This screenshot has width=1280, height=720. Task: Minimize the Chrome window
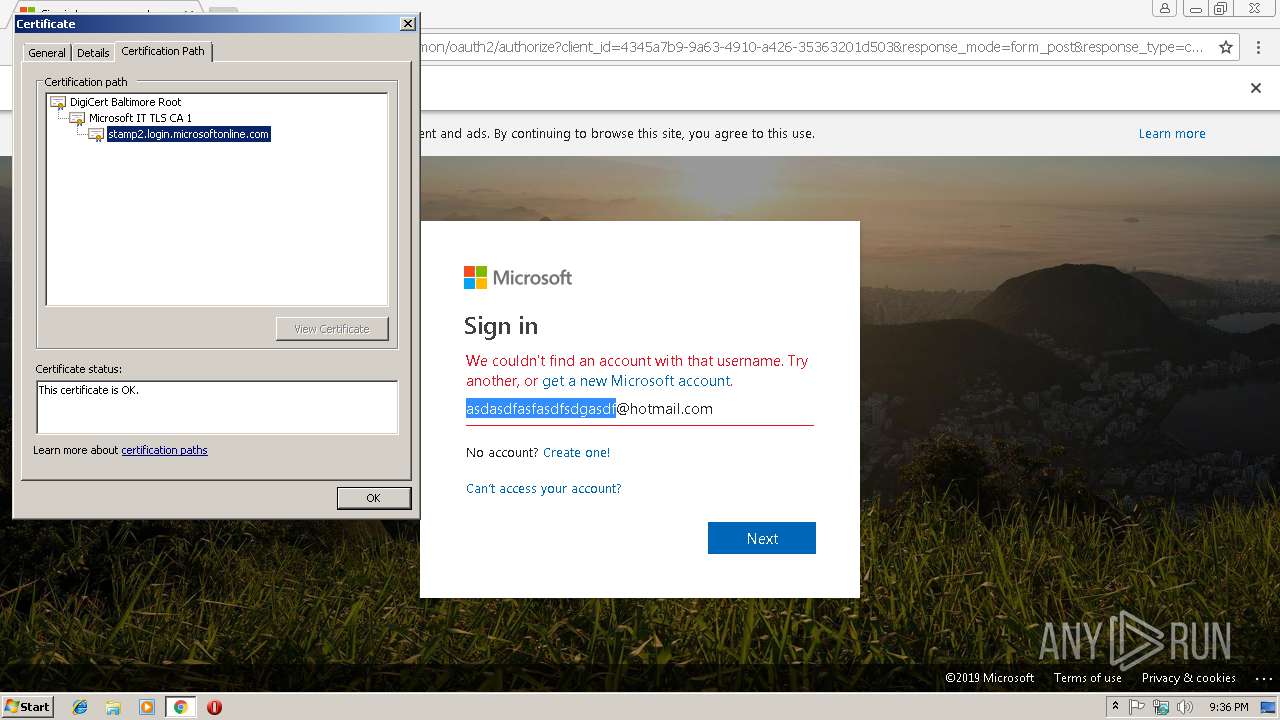(x=1195, y=9)
